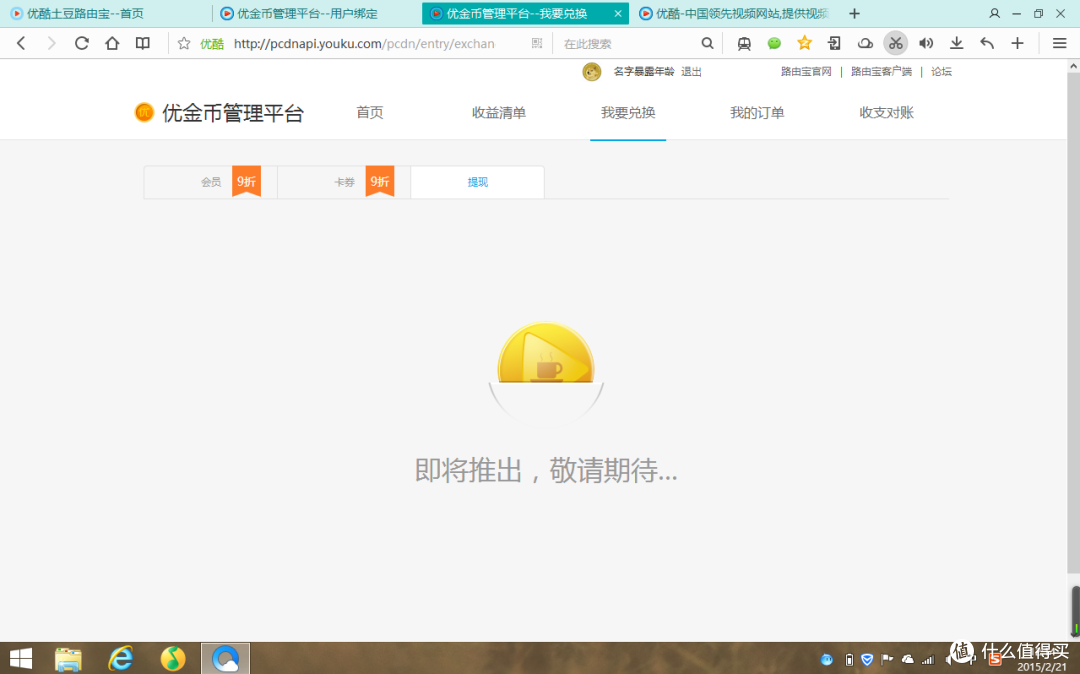1080x674 pixels.
Task: Click the 即将推出，敬请期待 message
Action: click(x=546, y=471)
